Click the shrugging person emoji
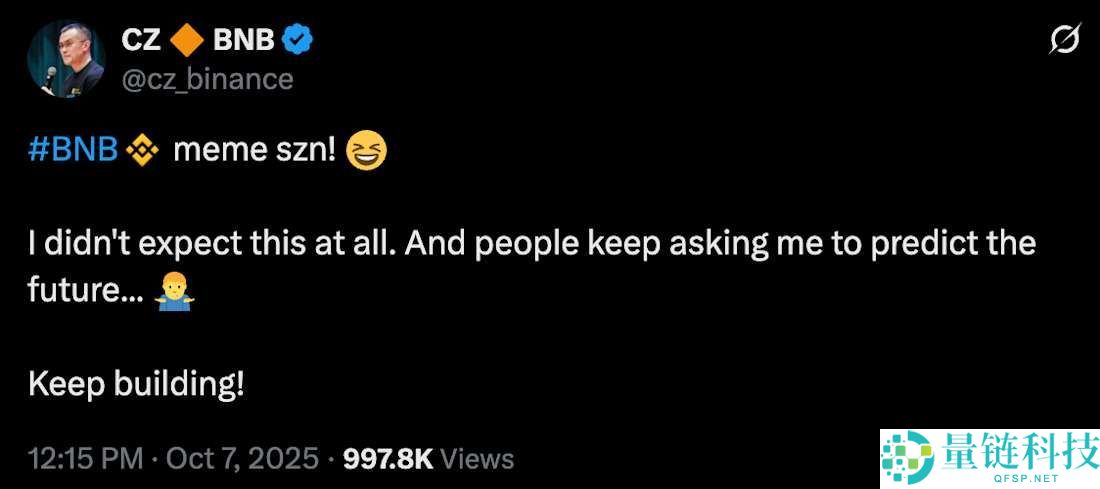The height and width of the screenshot is (489, 1100). [x=174, y=291]
